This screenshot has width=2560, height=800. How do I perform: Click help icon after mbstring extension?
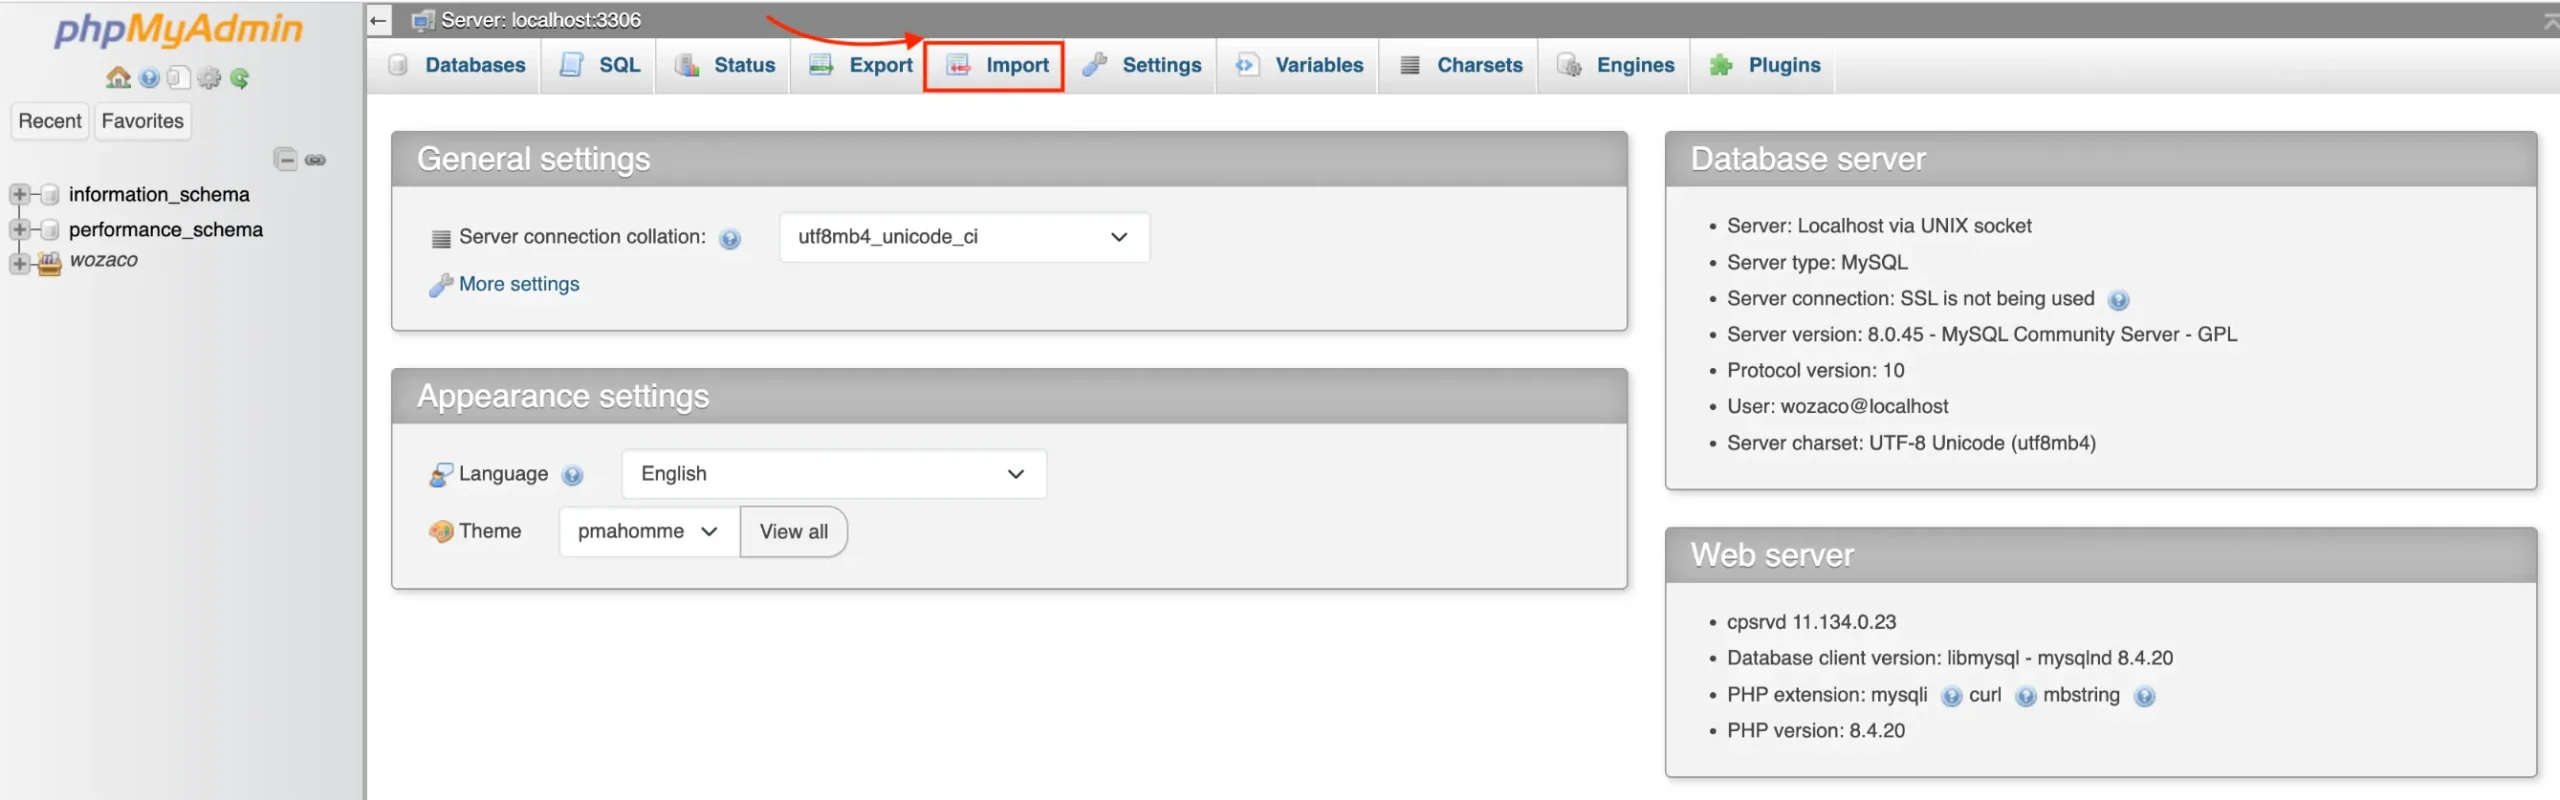[2144, 696]
